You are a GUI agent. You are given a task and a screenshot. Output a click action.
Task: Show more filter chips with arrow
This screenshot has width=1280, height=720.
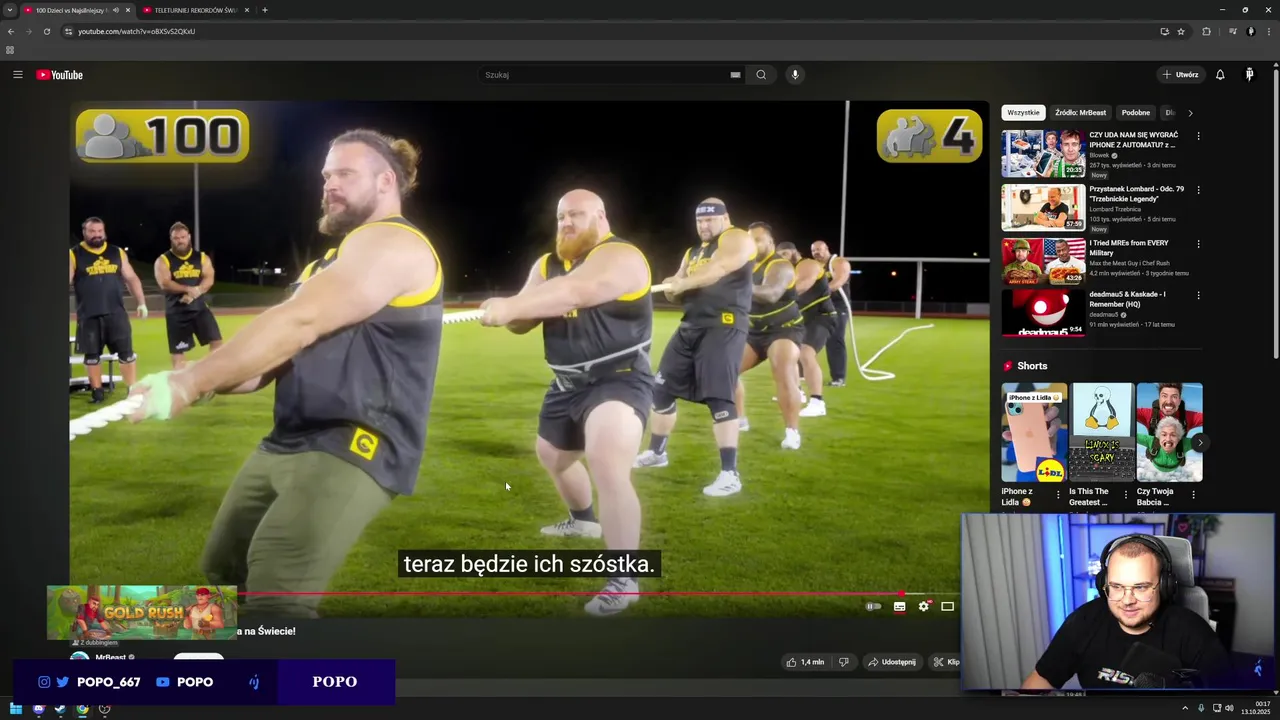[x=1190, y=113]
